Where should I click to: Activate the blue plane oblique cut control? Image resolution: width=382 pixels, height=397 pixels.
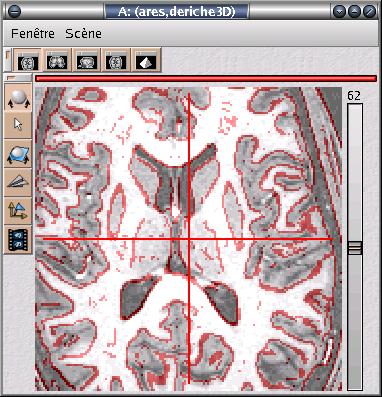click(18, 154)
